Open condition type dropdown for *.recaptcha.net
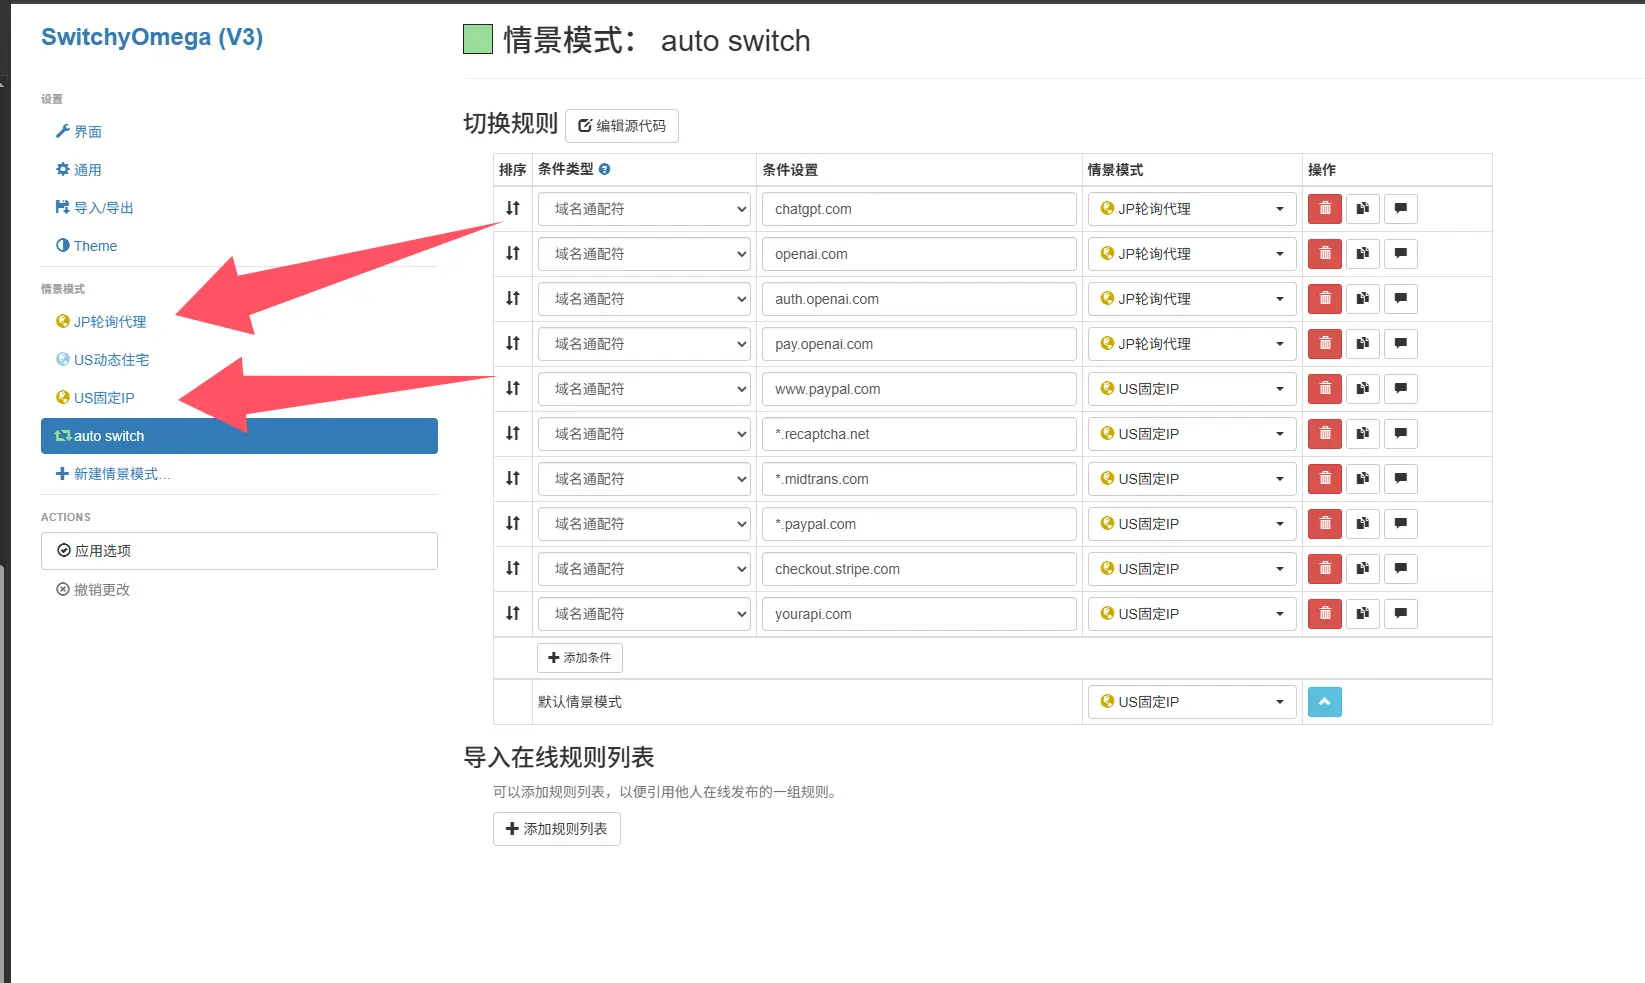Viewport: 1645px width, 983px height. (644, 434)
